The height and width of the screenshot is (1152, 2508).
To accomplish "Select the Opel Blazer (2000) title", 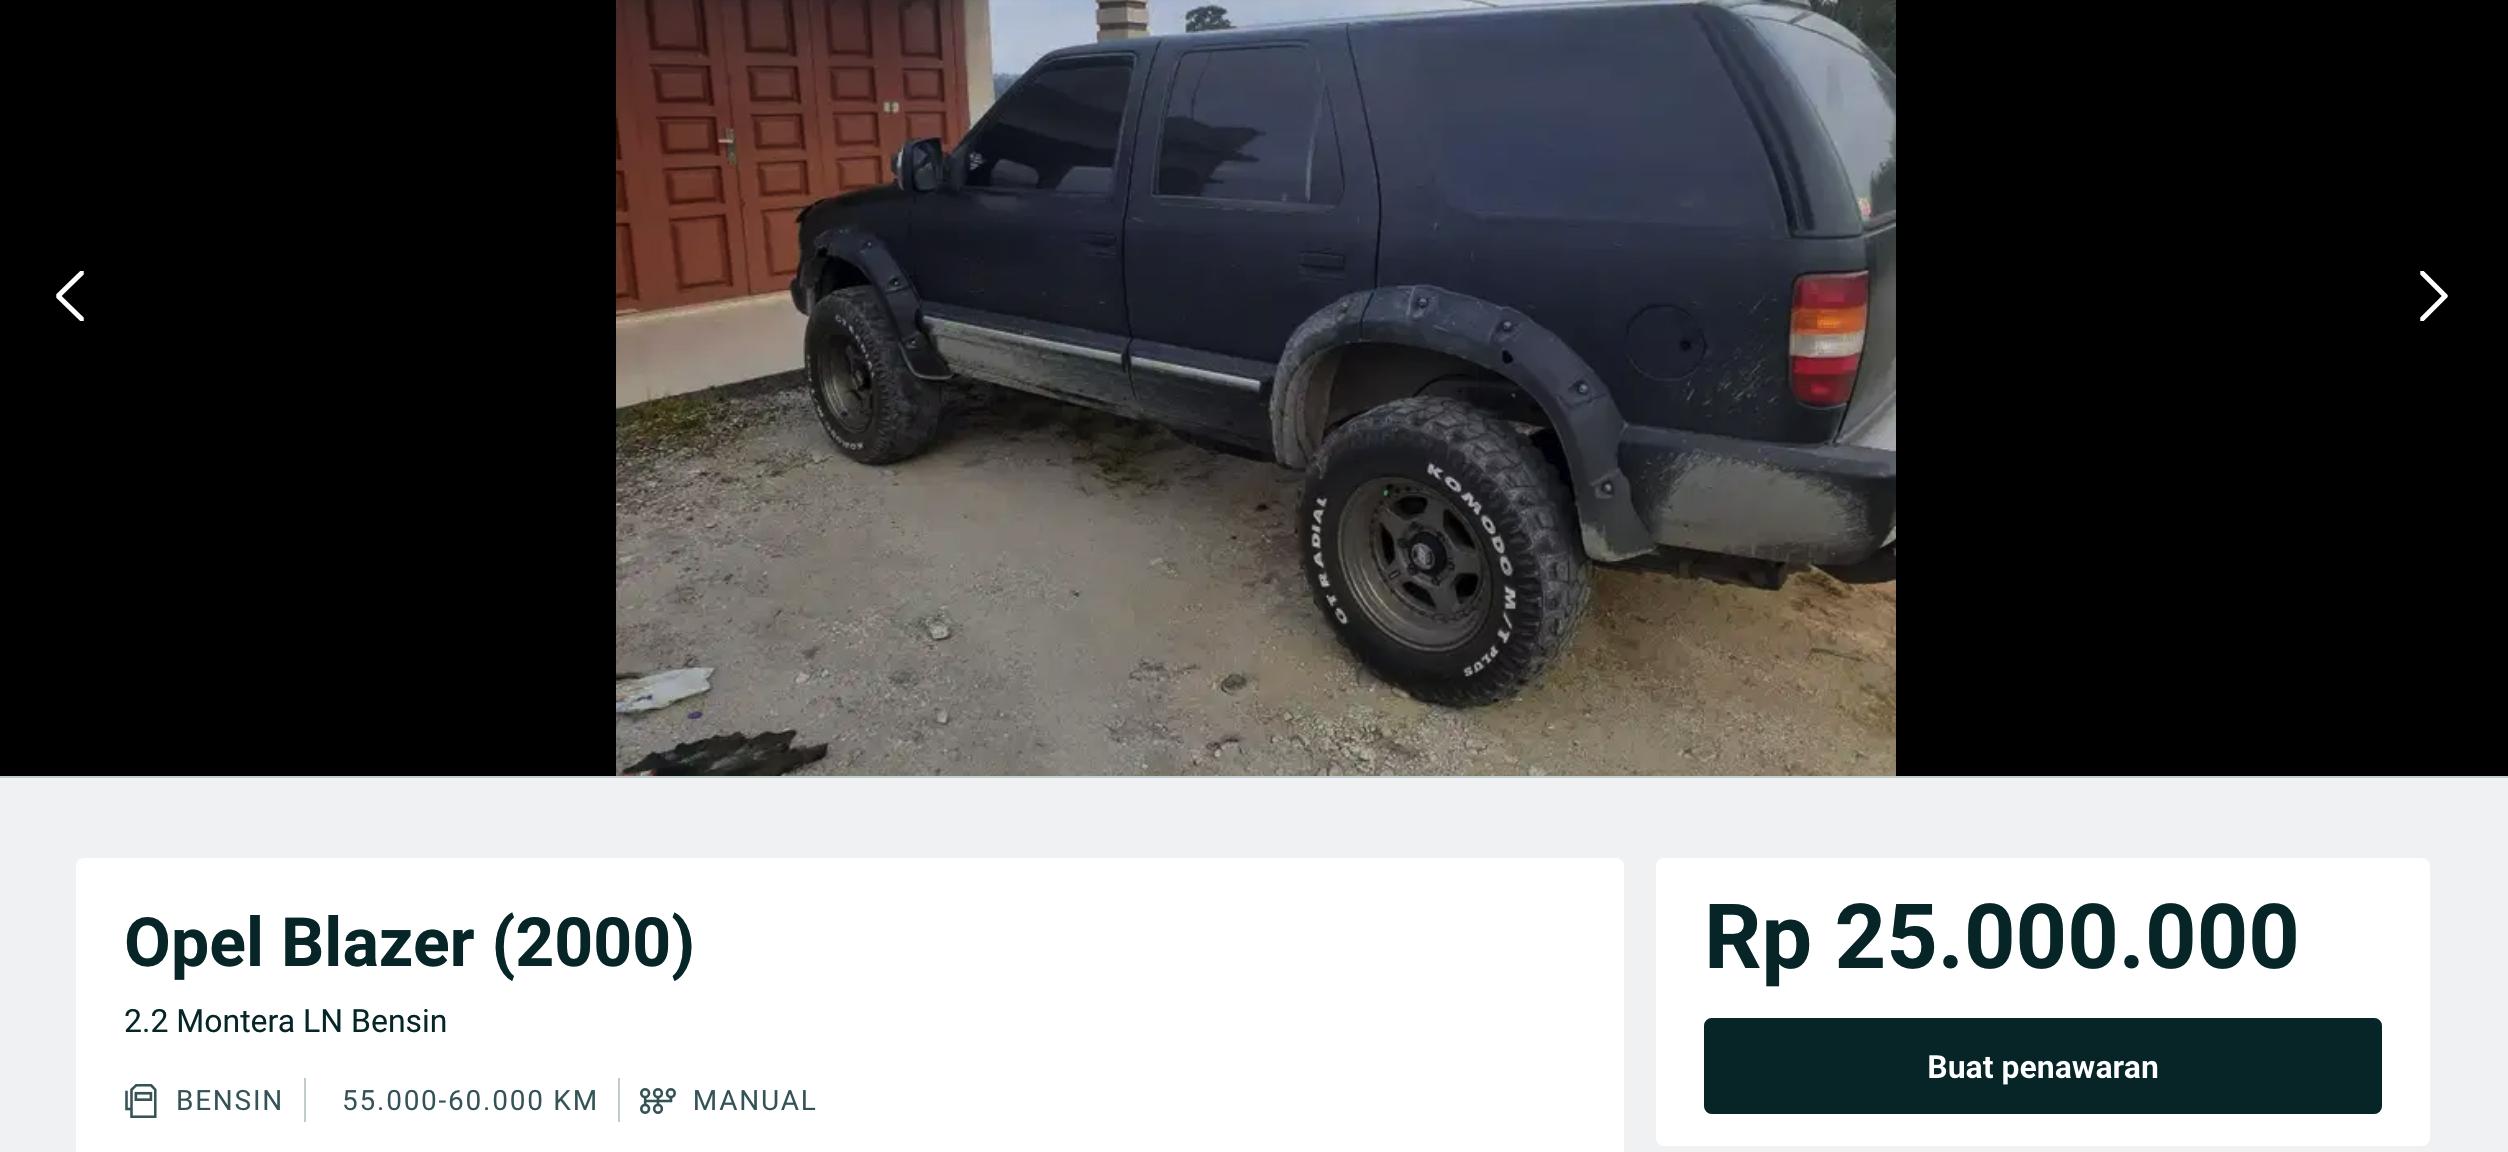I will pyautogui.click(x=408, y=942).
